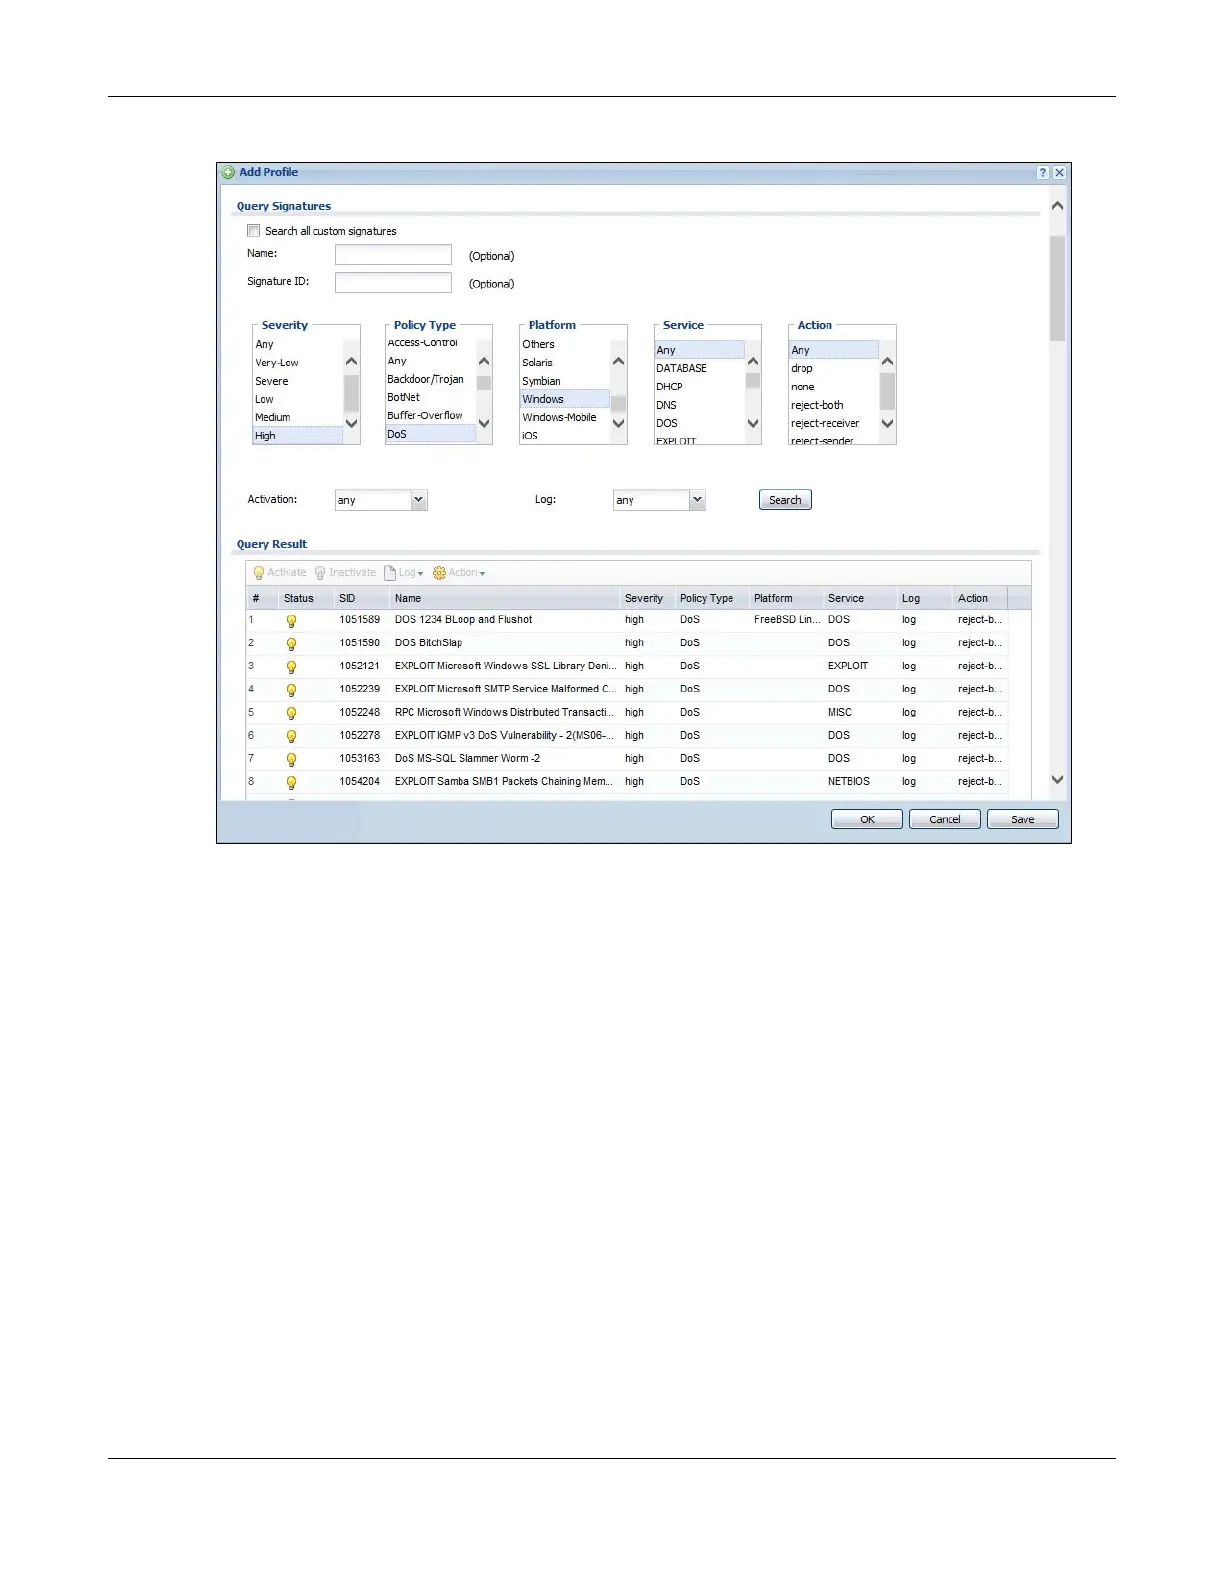Image resolution: width=1224 pixels, height=1584 pixels.
Task: Click status bulb for SID 1052278
Action: [x=291, y=736]
